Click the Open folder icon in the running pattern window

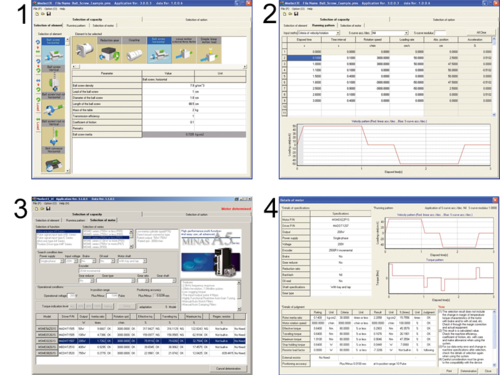(290, 14)
